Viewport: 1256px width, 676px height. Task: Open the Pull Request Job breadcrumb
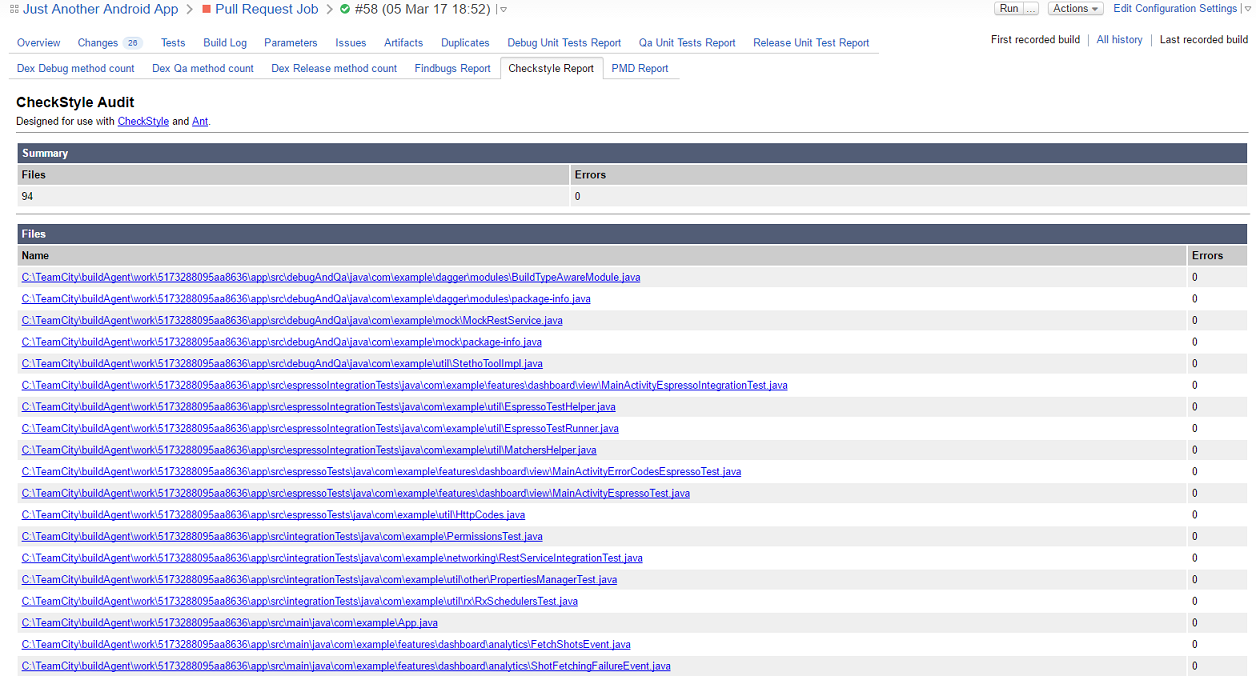267,9
